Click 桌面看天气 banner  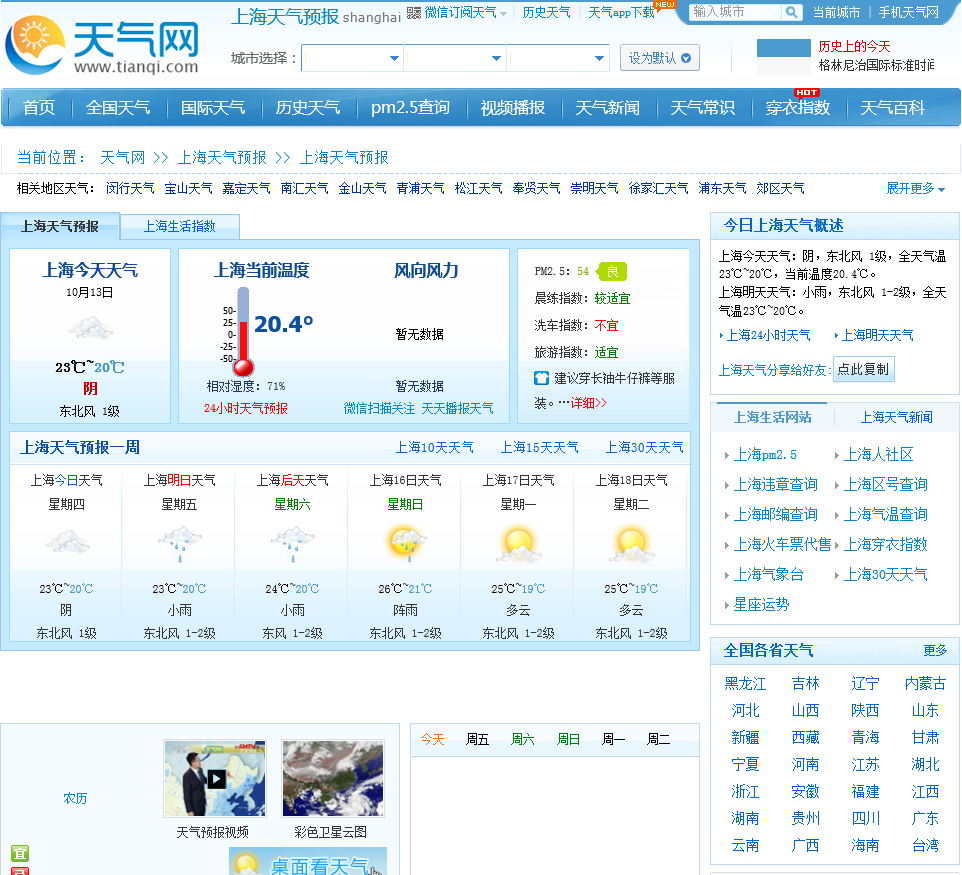point(308,862)
